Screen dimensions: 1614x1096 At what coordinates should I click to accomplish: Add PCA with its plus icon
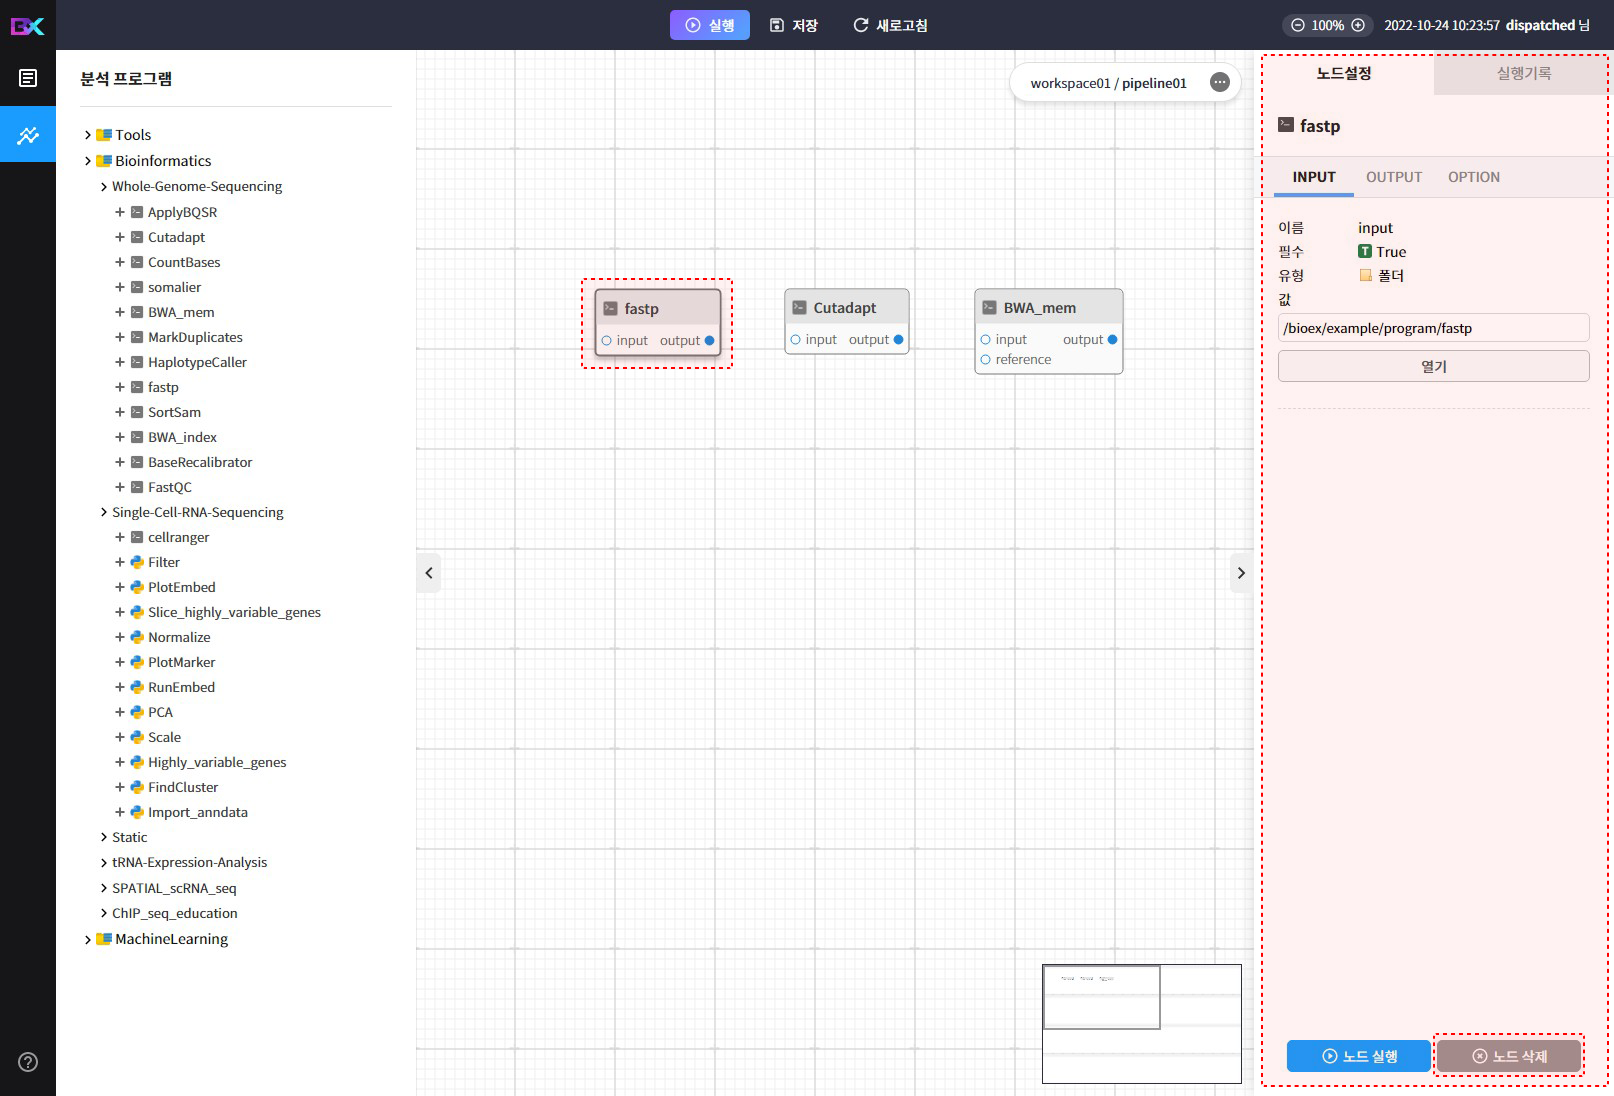coord(120,712)
